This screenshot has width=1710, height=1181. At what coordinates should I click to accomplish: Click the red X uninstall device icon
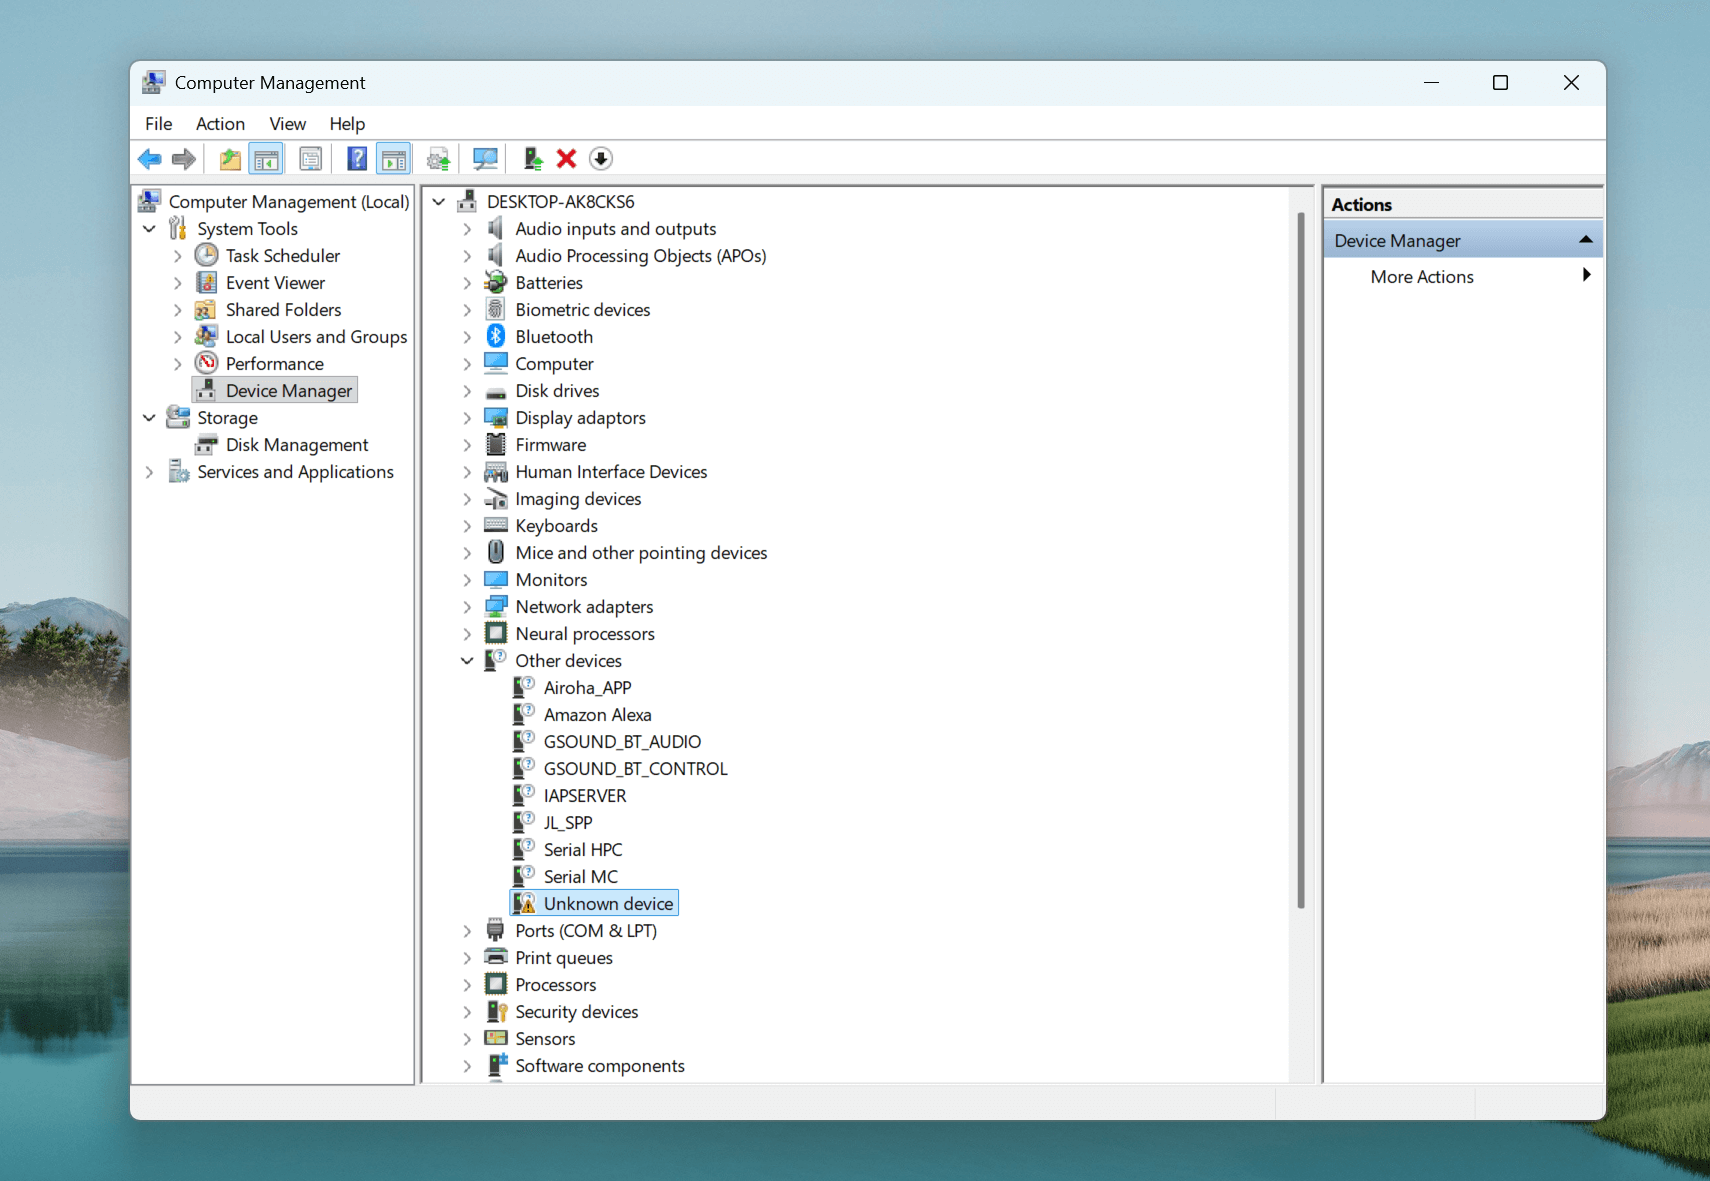pyautogui.click(x=566, y=159)
